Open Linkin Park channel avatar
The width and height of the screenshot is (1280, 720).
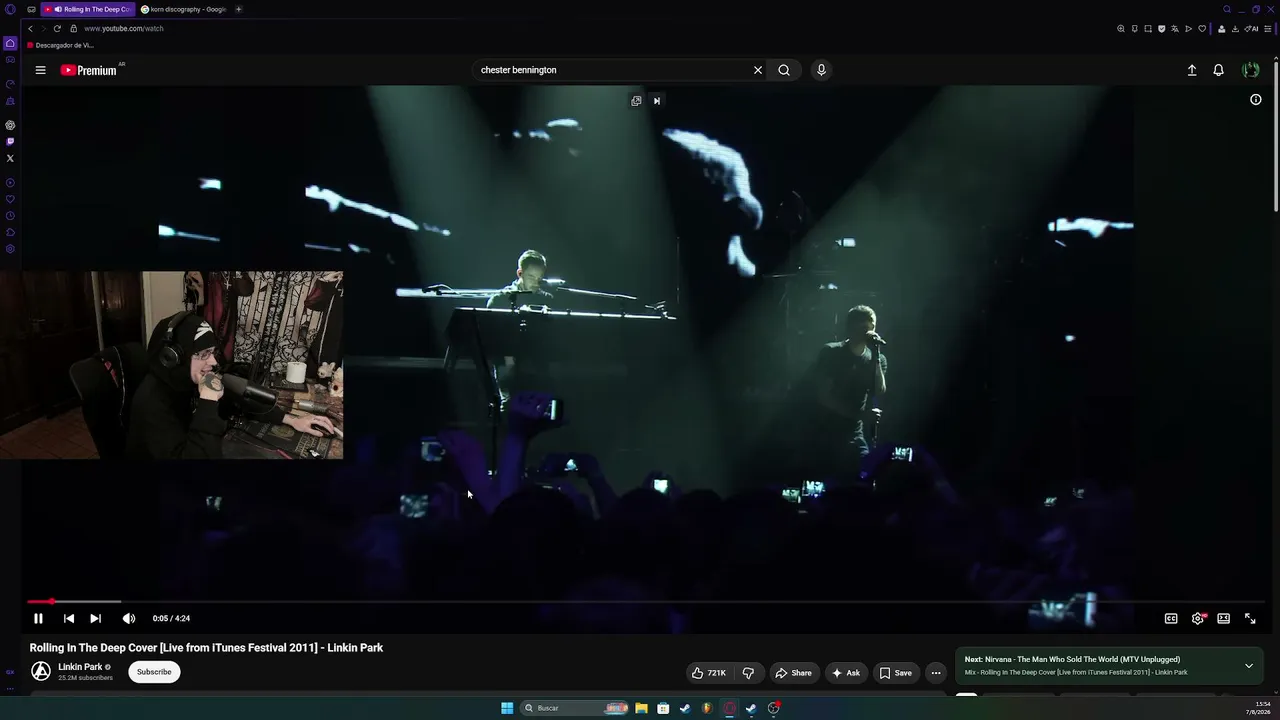(41, 671)
